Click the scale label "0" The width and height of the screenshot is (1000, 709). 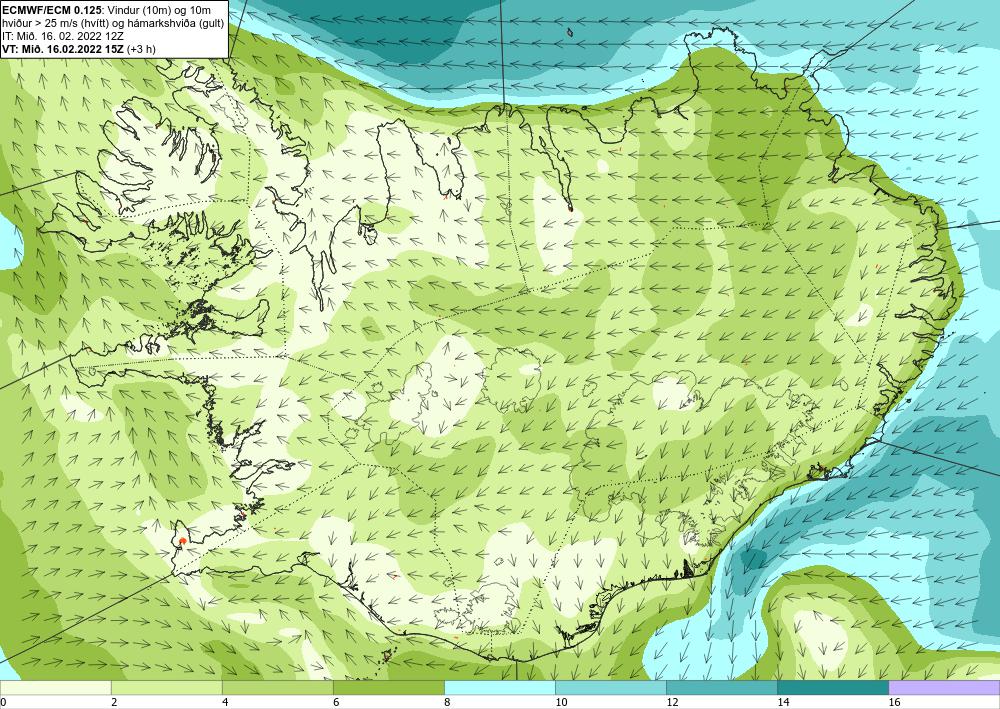click(3, 702)
